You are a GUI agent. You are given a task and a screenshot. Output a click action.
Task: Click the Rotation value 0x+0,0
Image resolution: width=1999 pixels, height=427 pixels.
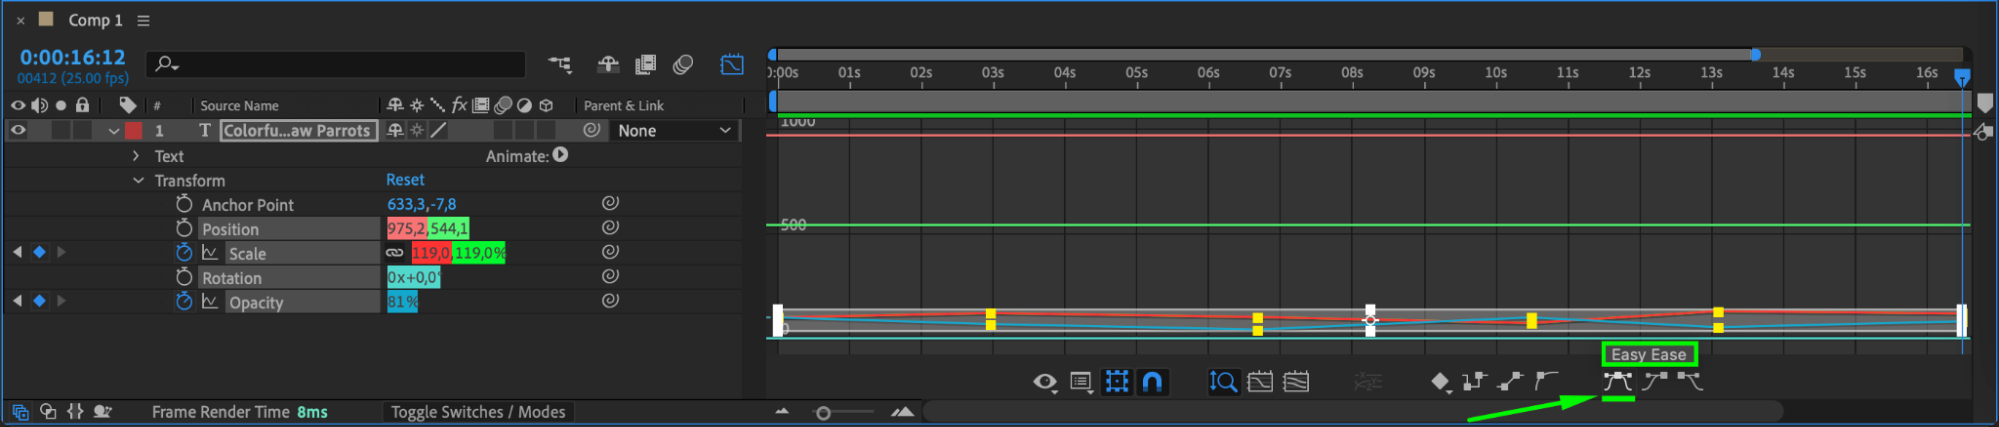[x=413, y=277]
